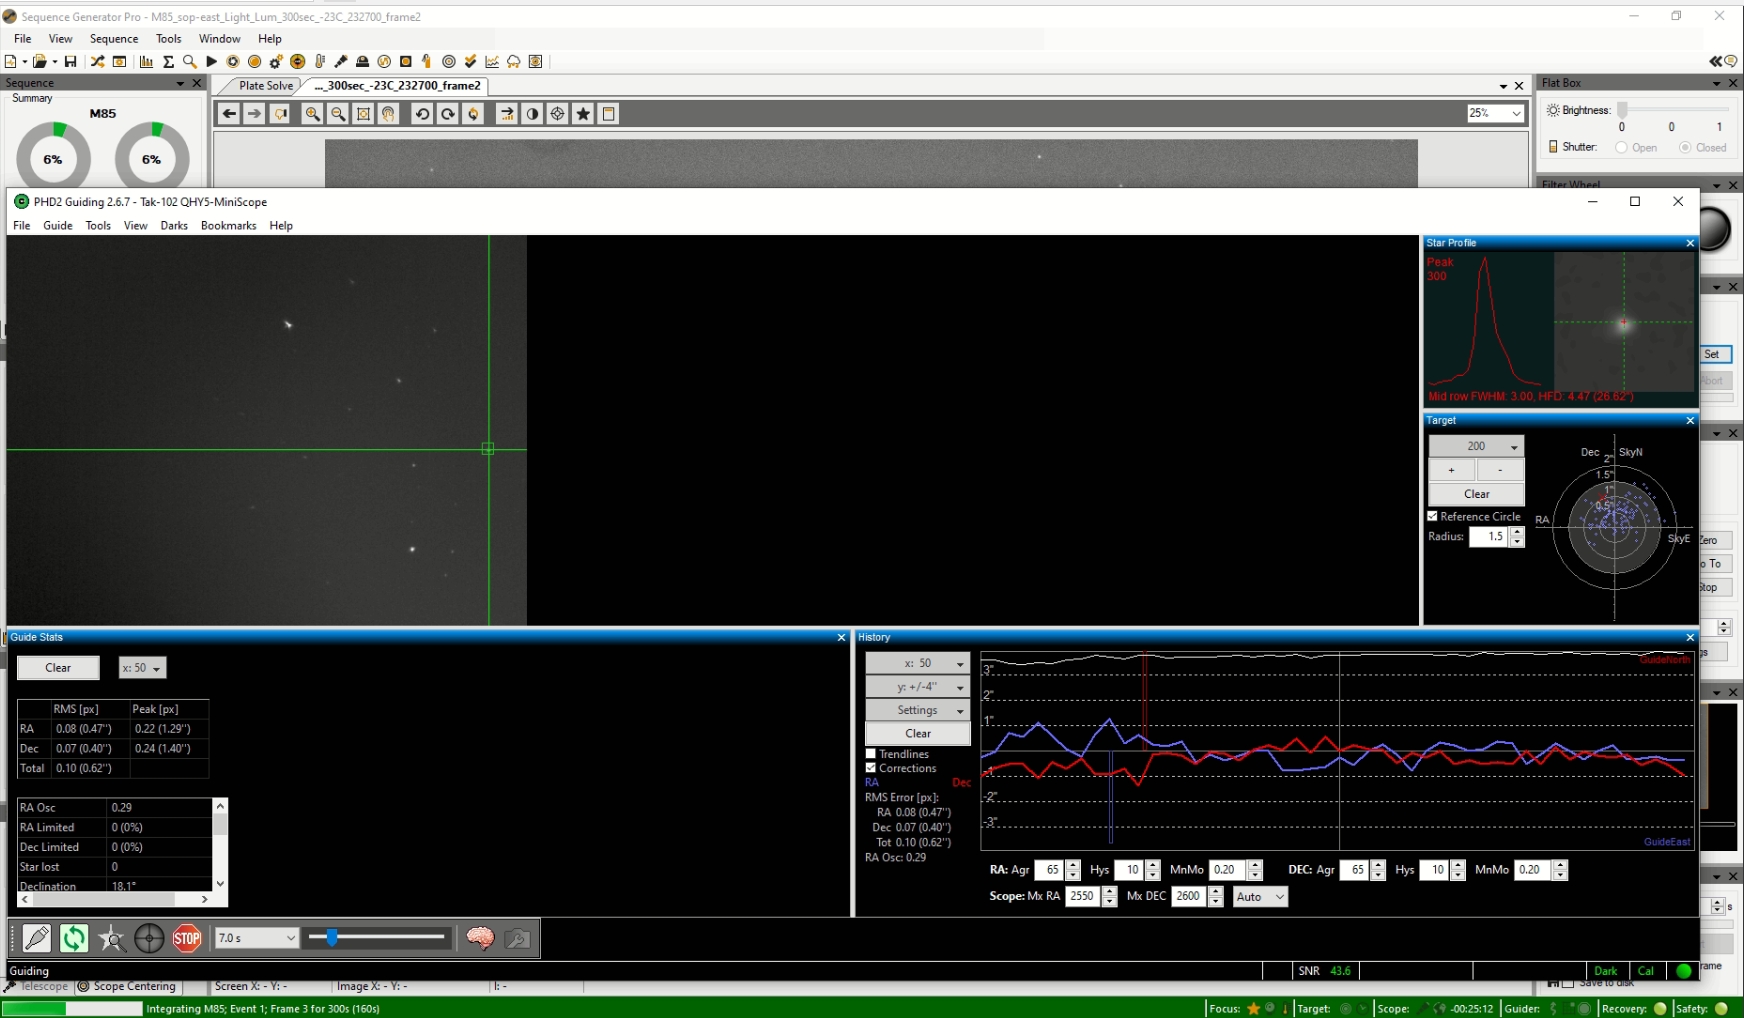Image resolution: width=1744 pixels, height=1018 pixels.
Task: Click Clear button in History panel
Action: pyautogui.click(x=918, y=734)
